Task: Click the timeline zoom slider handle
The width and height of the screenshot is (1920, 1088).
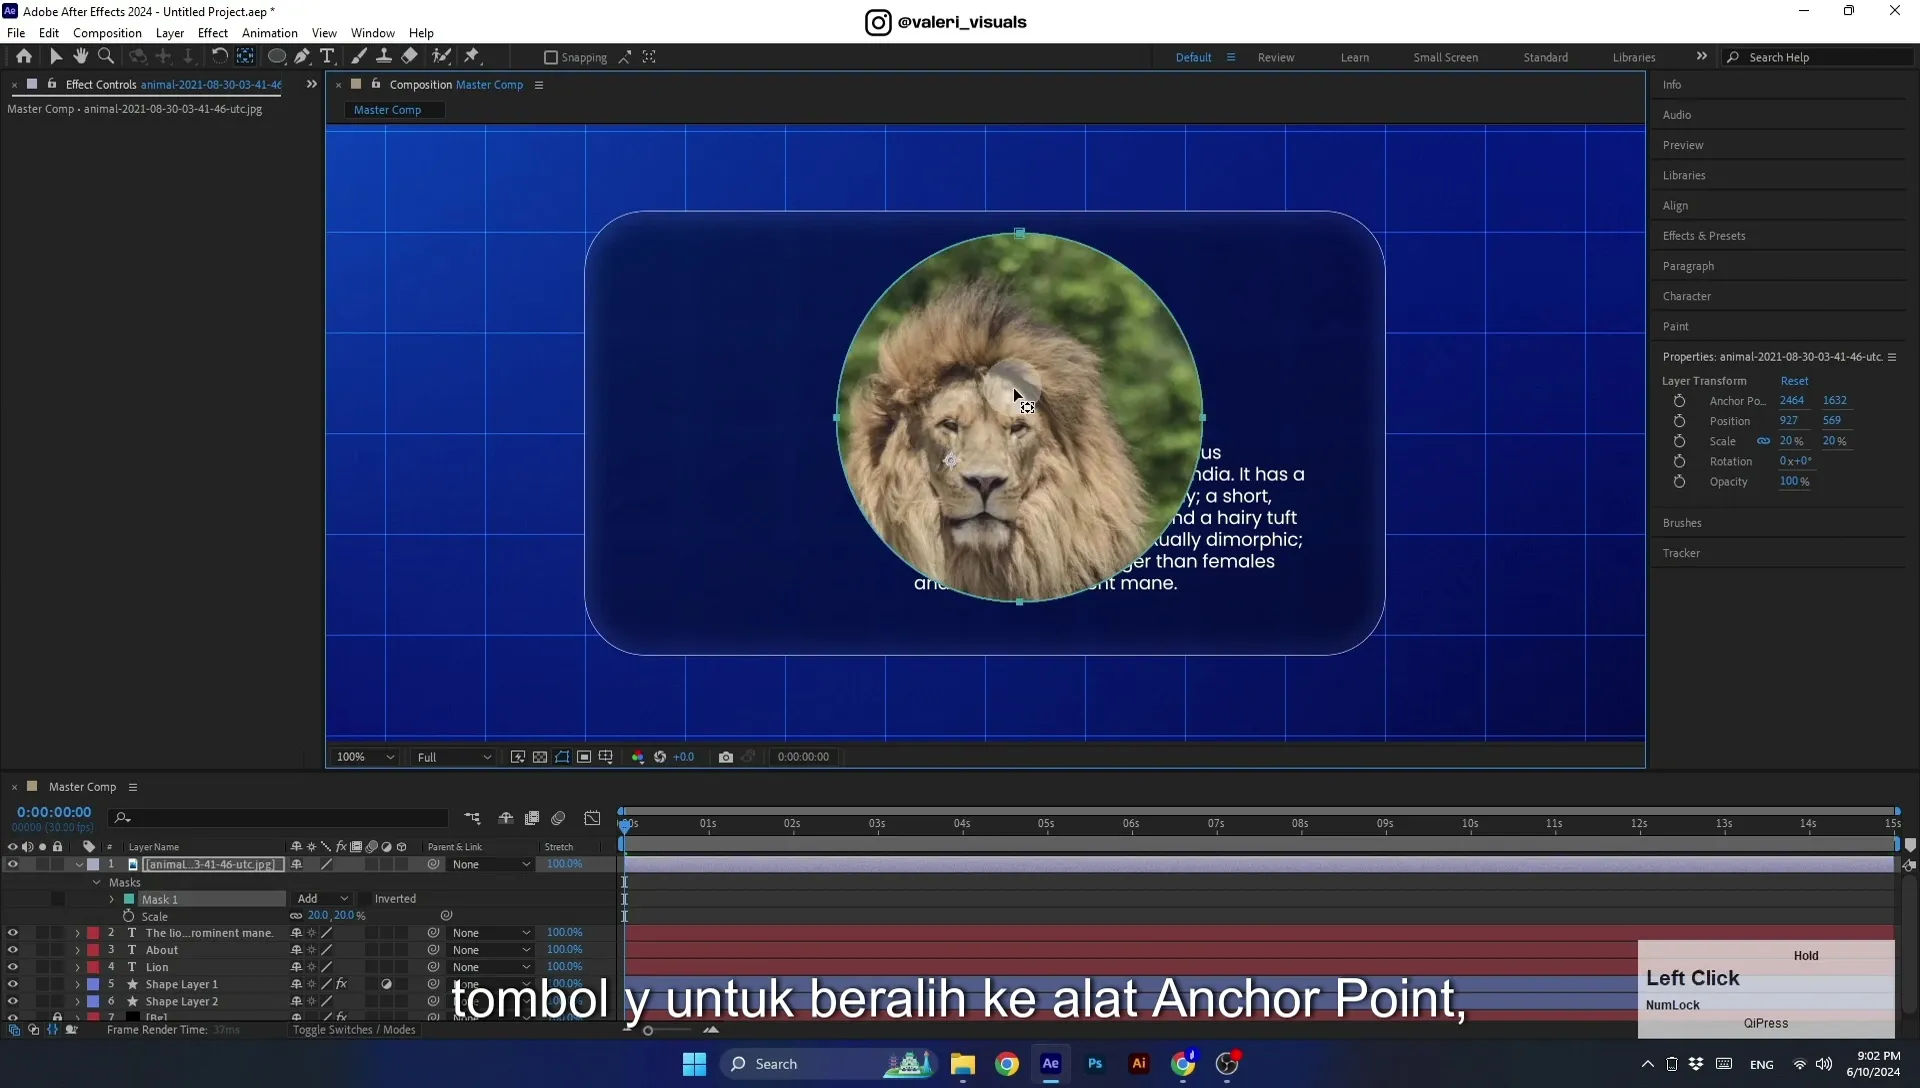Action: point(648,1030)
